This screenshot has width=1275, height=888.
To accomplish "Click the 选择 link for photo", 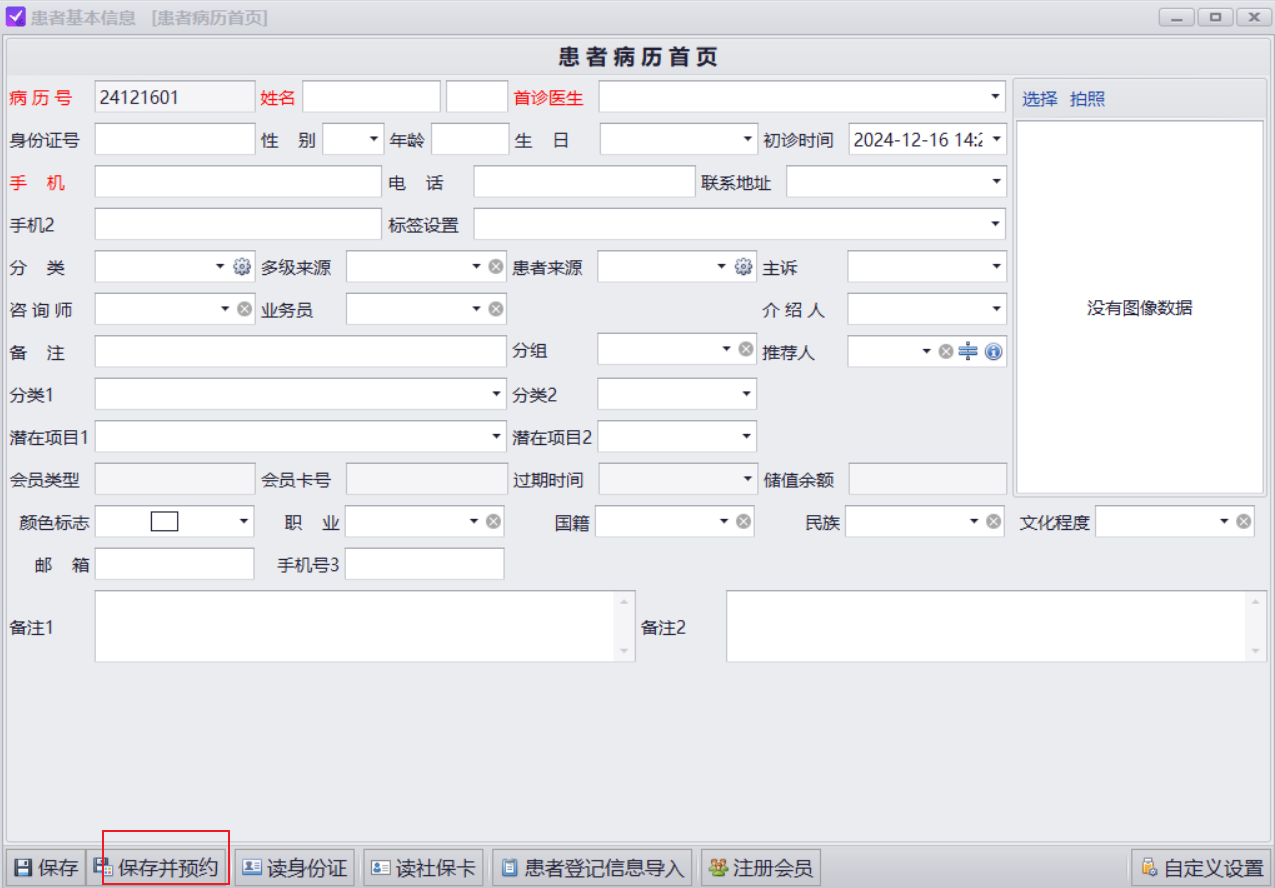I will (x=1040, y=99).
